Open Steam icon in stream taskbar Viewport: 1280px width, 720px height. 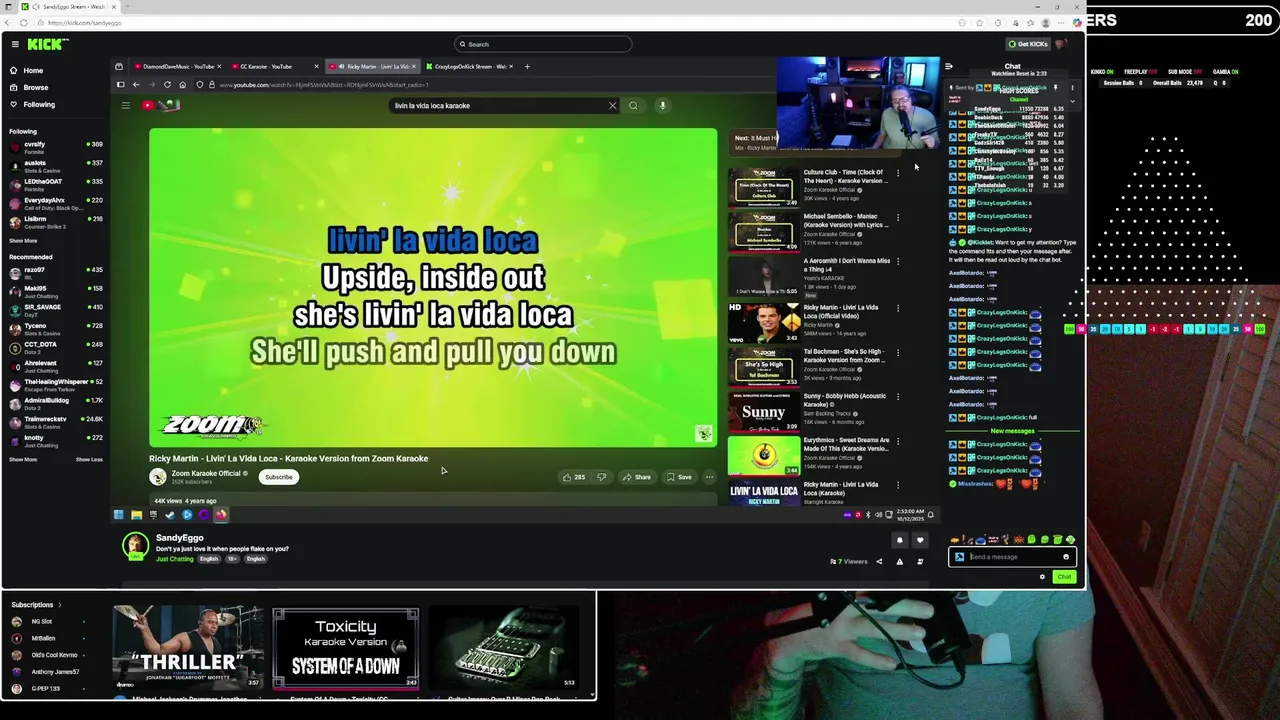(170, 515)
